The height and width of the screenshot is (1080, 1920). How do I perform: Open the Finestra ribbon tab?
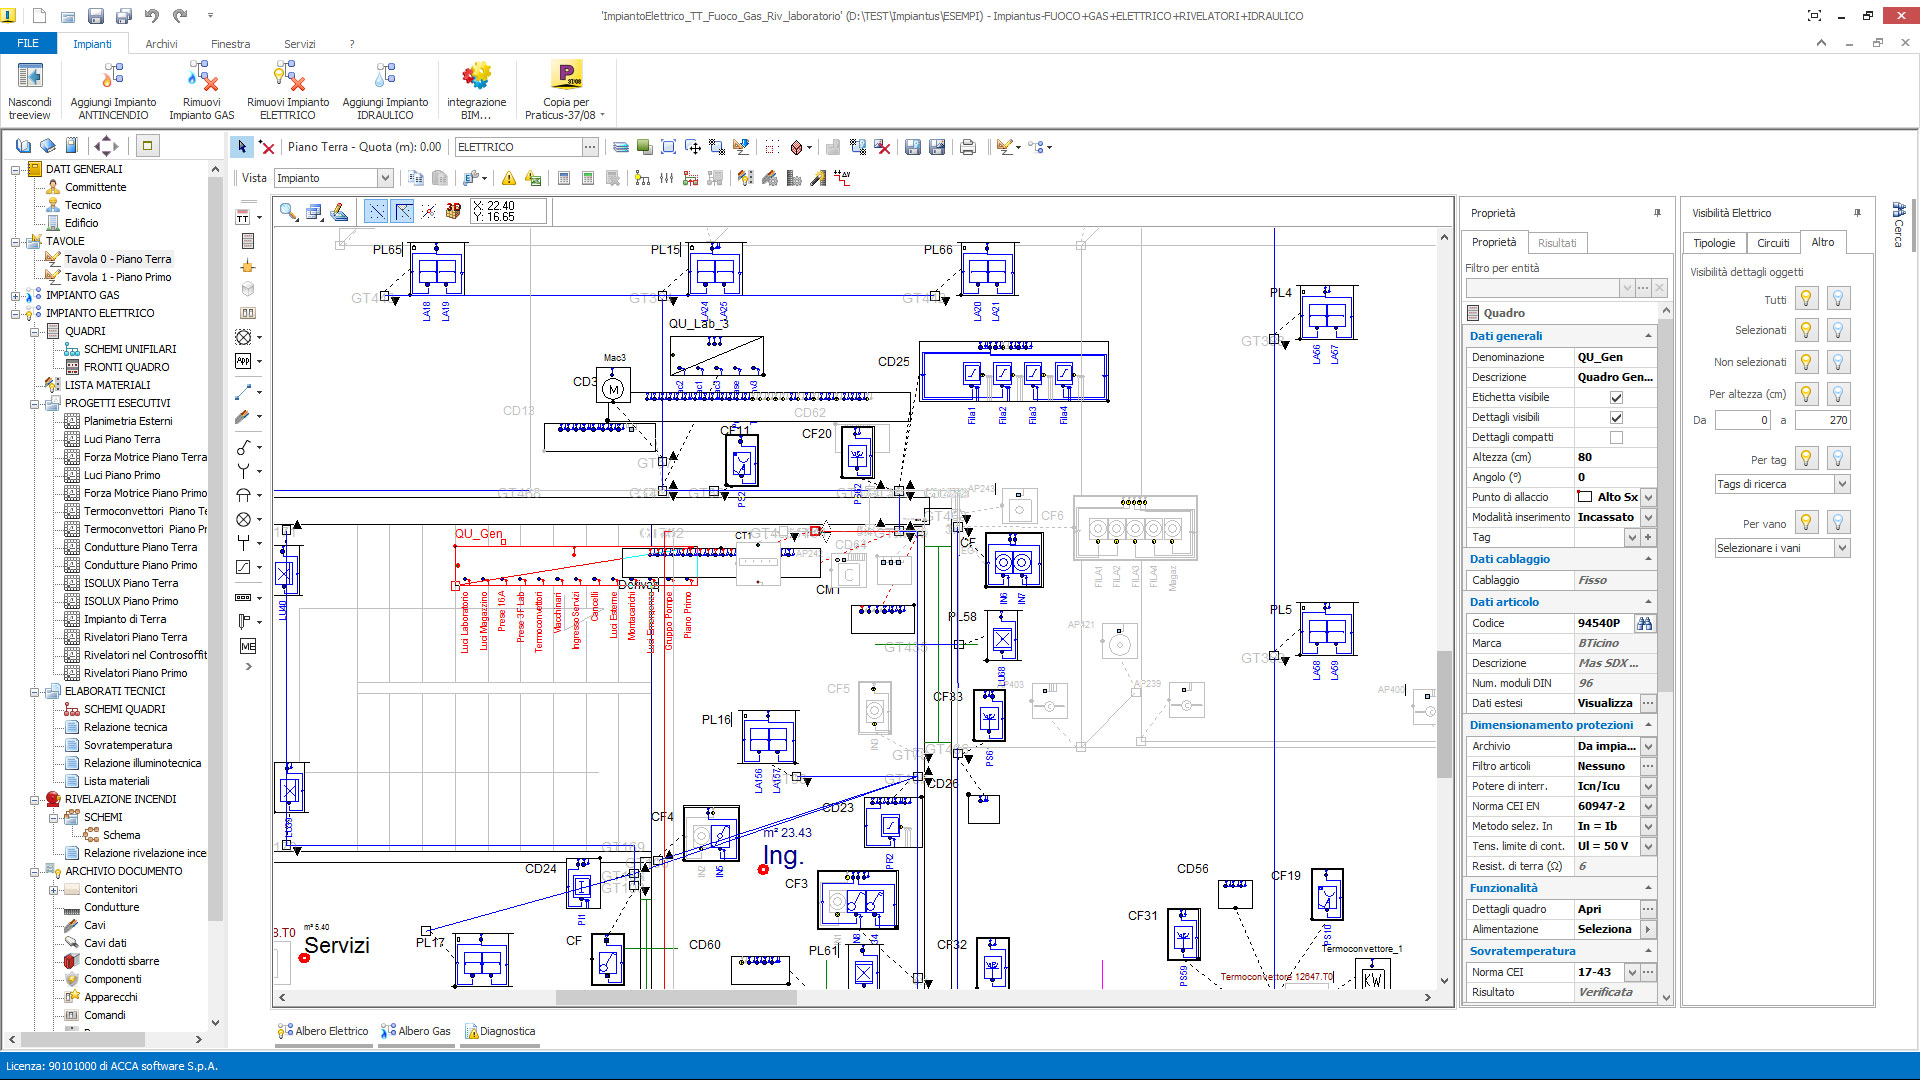(230, 44)
